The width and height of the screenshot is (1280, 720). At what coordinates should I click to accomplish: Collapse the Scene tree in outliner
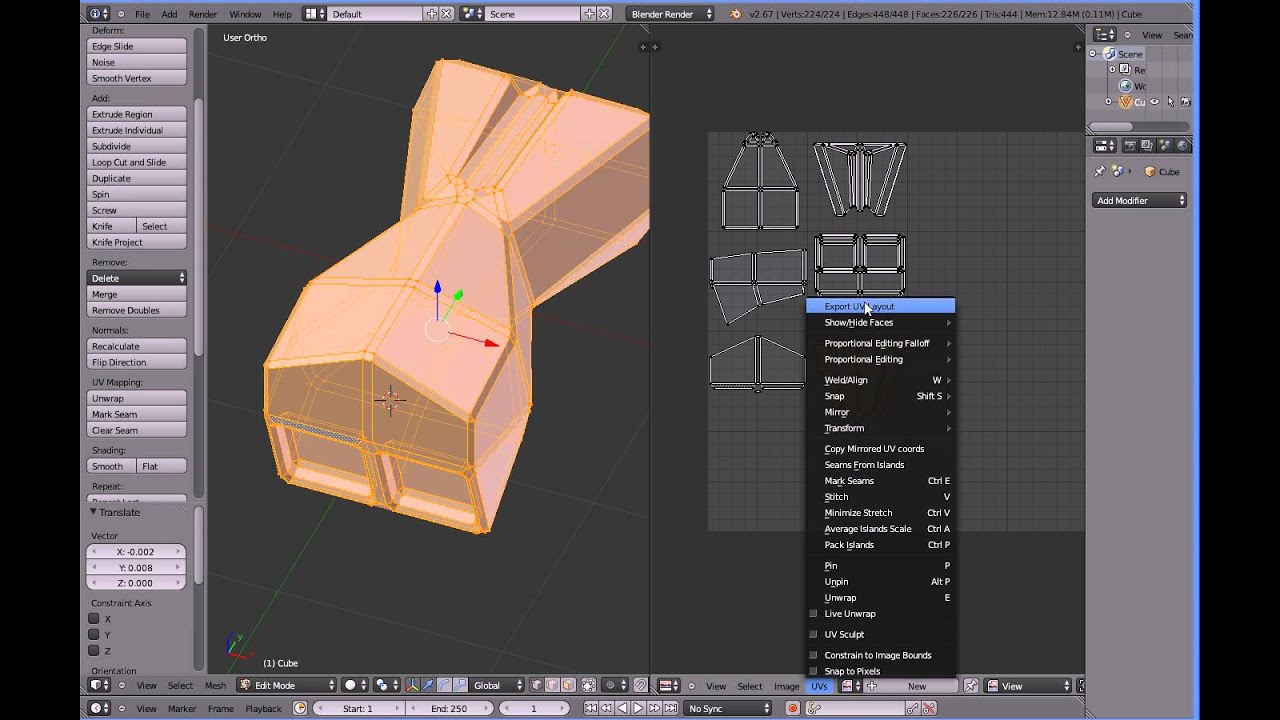coord(1092,54)
